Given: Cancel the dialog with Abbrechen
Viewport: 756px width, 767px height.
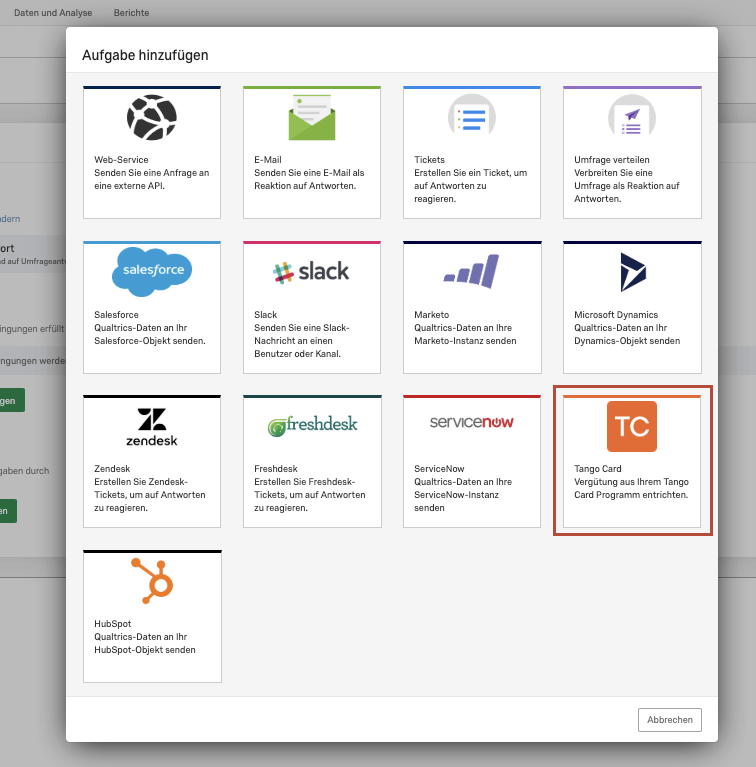Looking at the screenshot, I should (669, 720).
